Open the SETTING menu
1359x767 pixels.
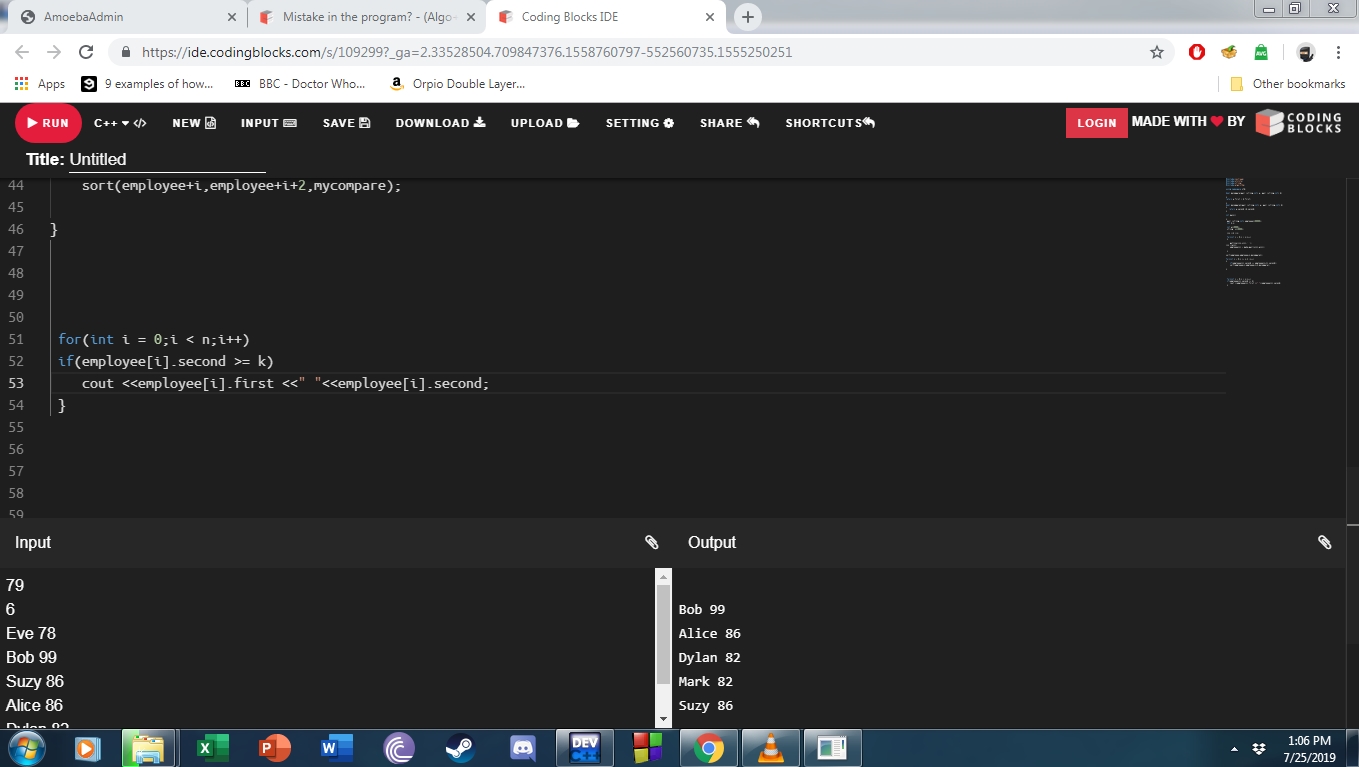pyautogui.click(x=640, y=123)
